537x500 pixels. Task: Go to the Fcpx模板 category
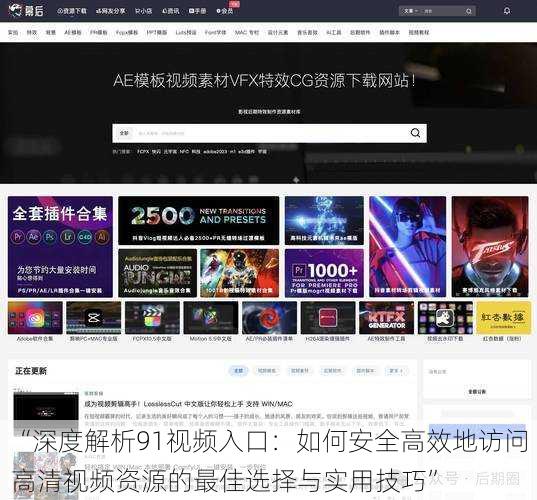click(x=127, y=33)
